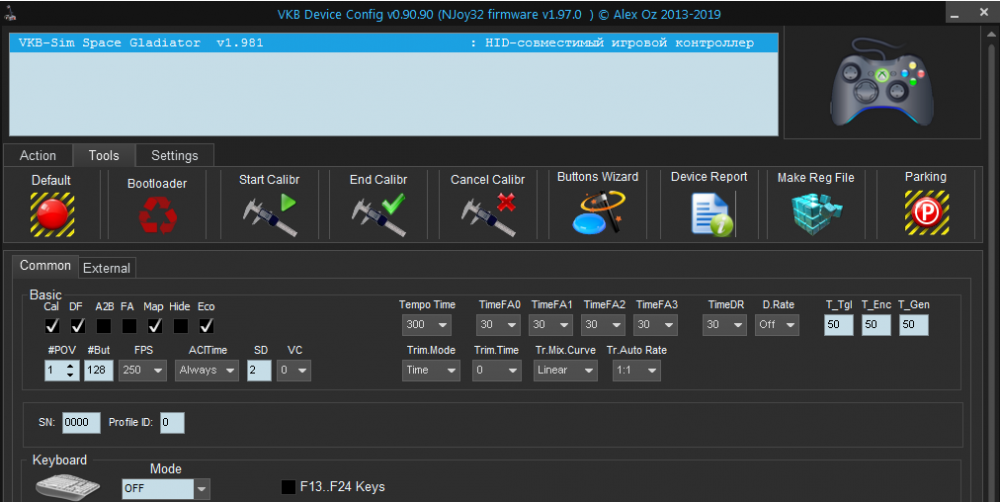The image size is (1000, 502).
Task: Click the T_Tgl input field
Action: (x=839, y=325)
